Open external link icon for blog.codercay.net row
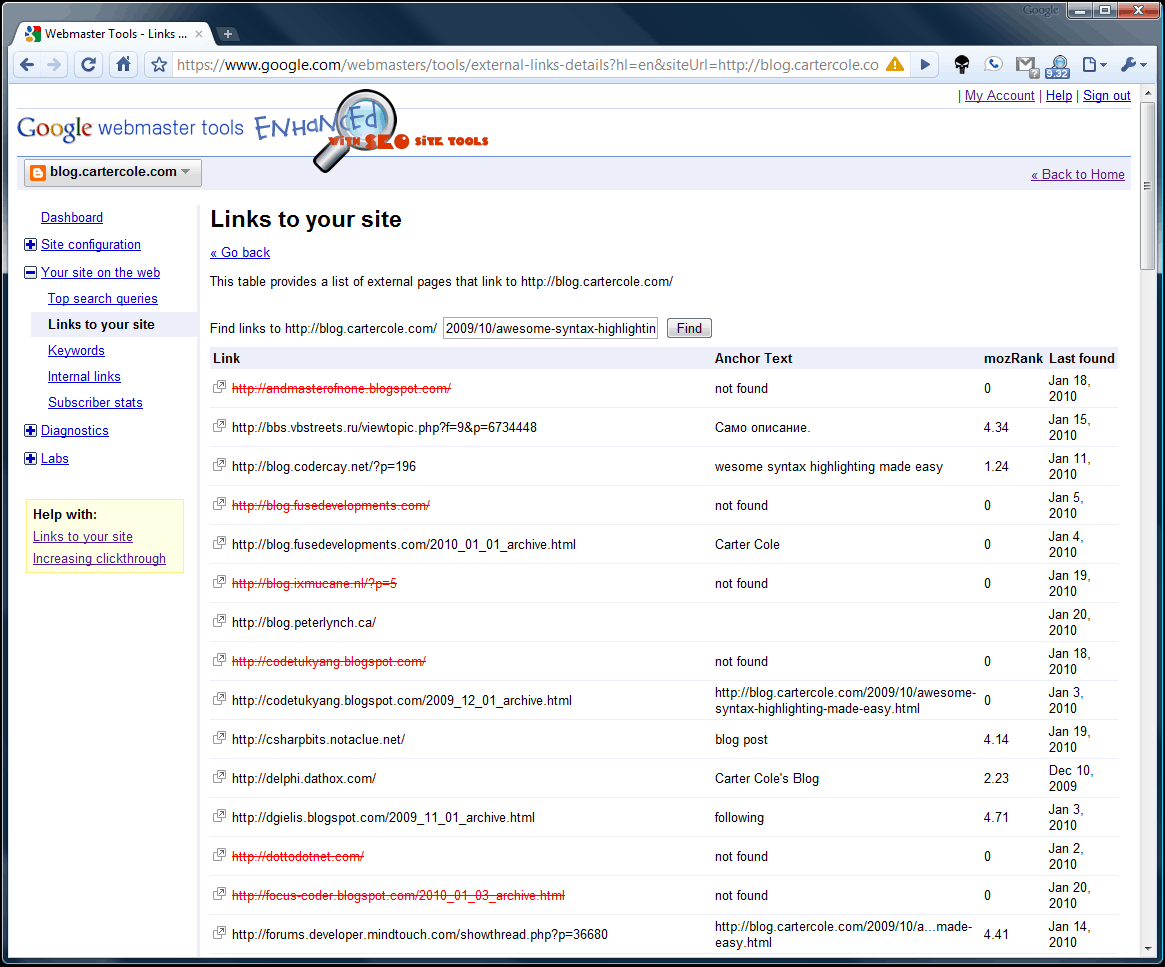Viewport: 1165px width, 967px height. (x=219, y=466)
